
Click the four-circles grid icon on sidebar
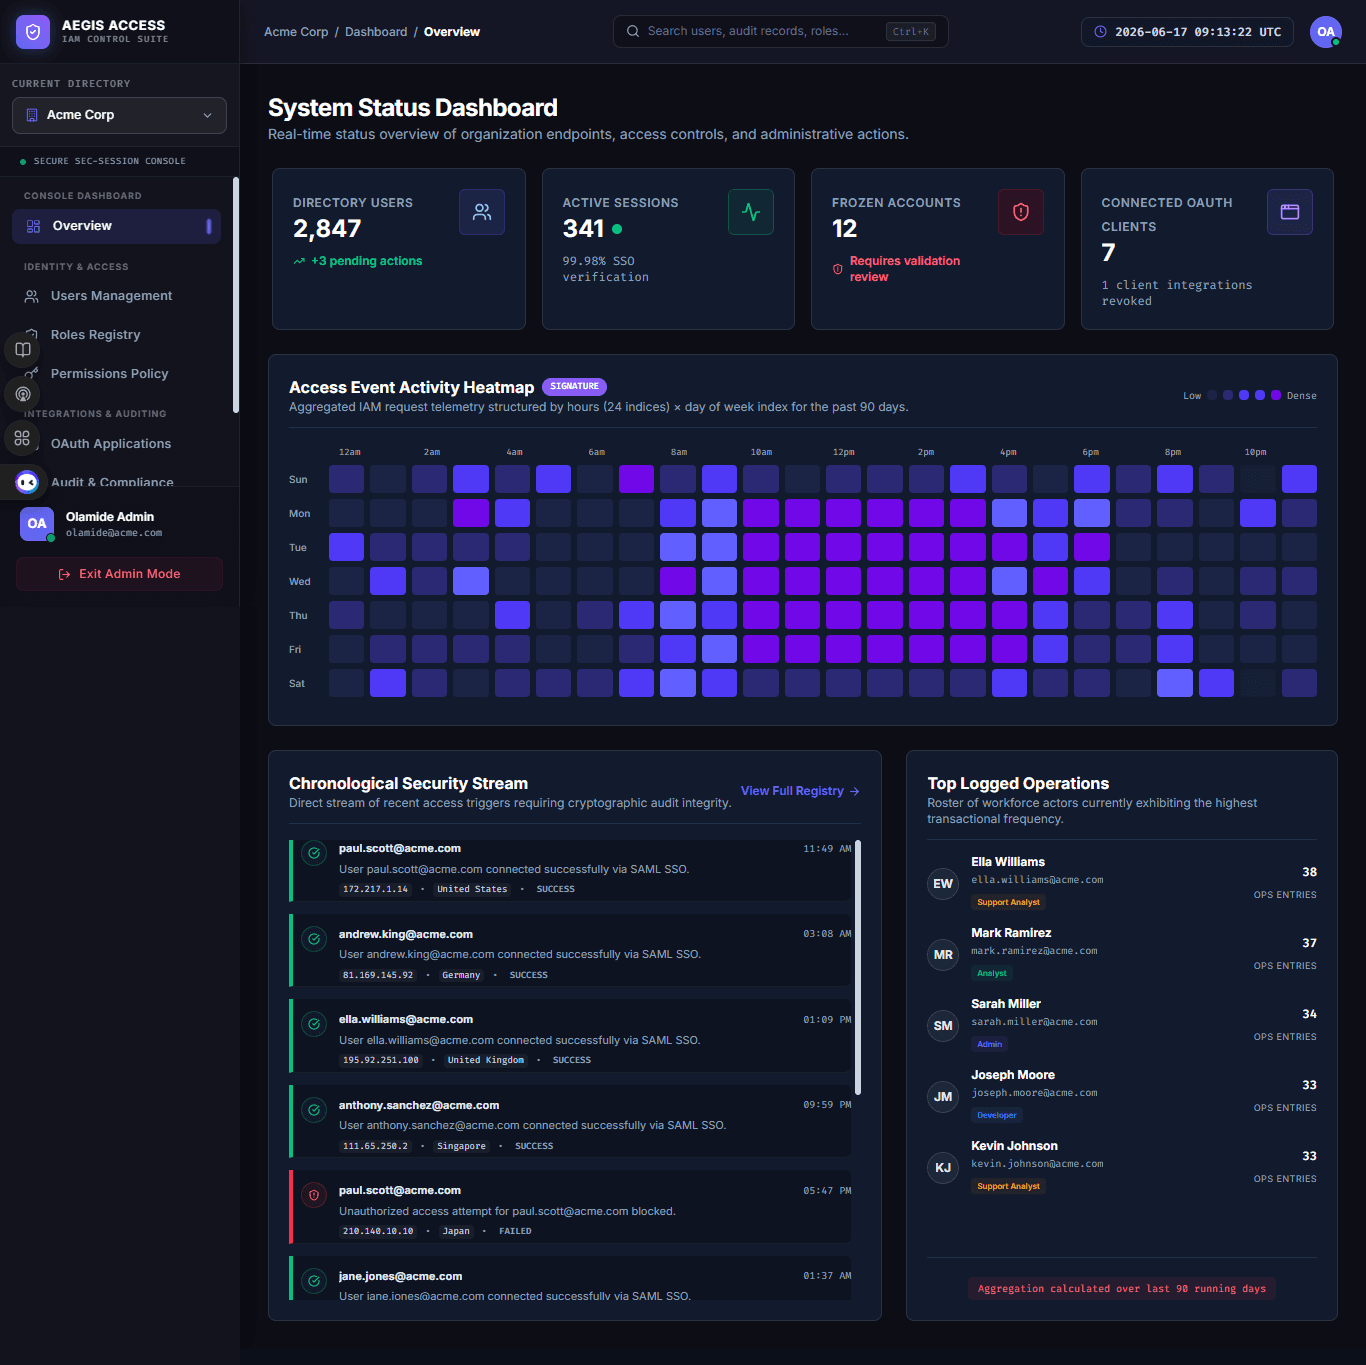point(22,438)
